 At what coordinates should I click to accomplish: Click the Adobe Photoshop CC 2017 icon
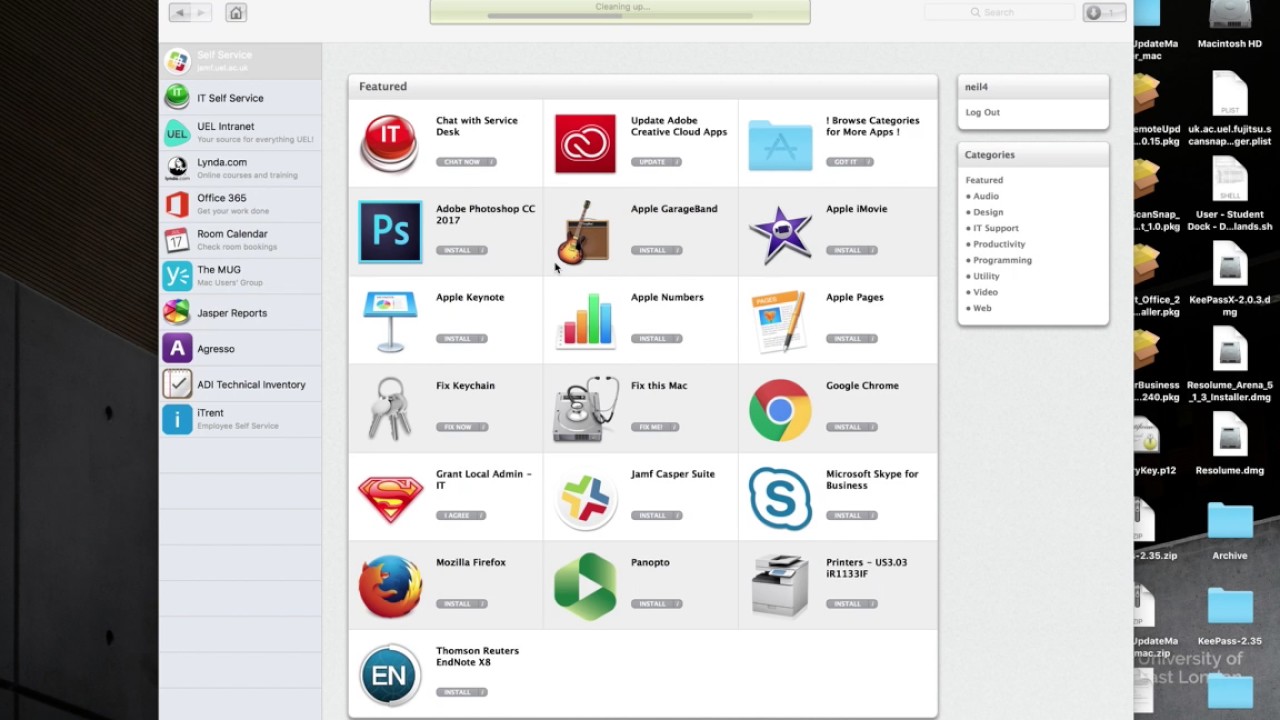tap(390, 232)
